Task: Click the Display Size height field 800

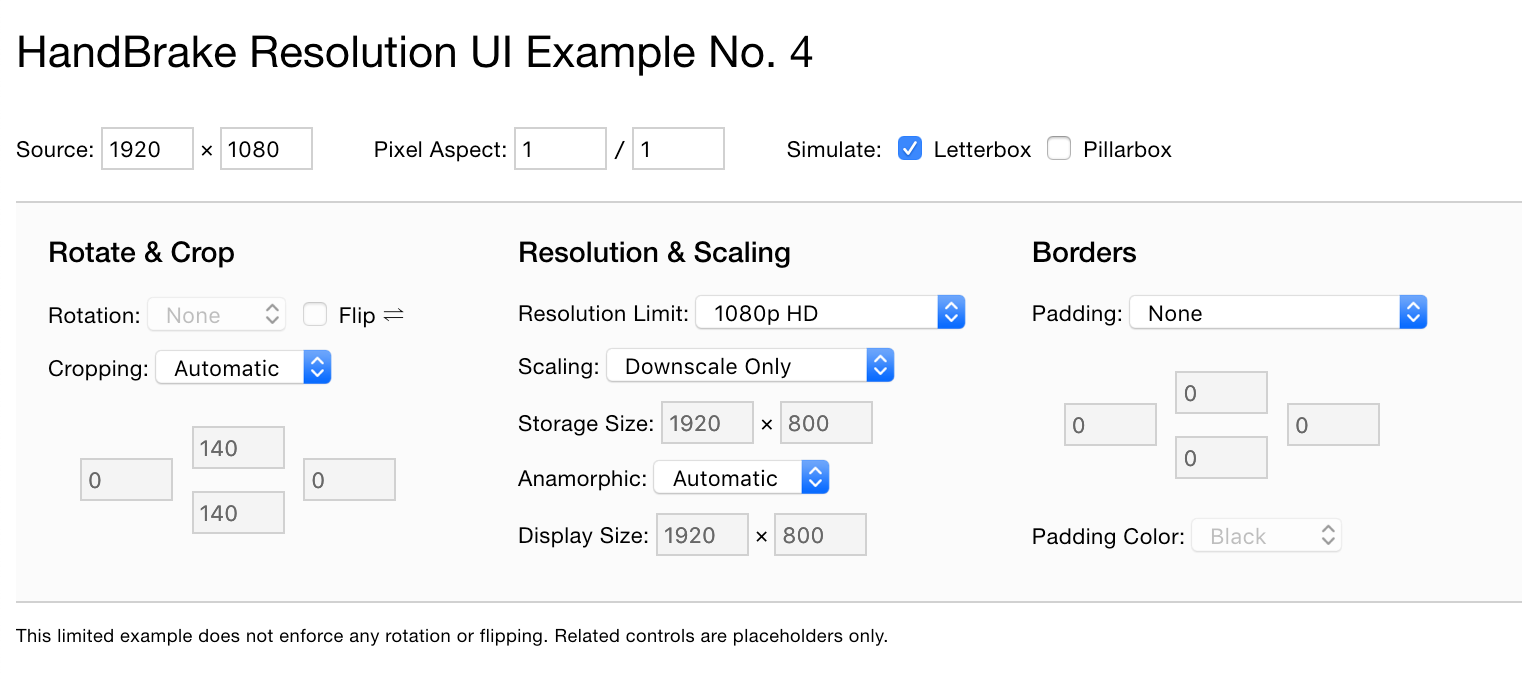Action: coord(820,535)
